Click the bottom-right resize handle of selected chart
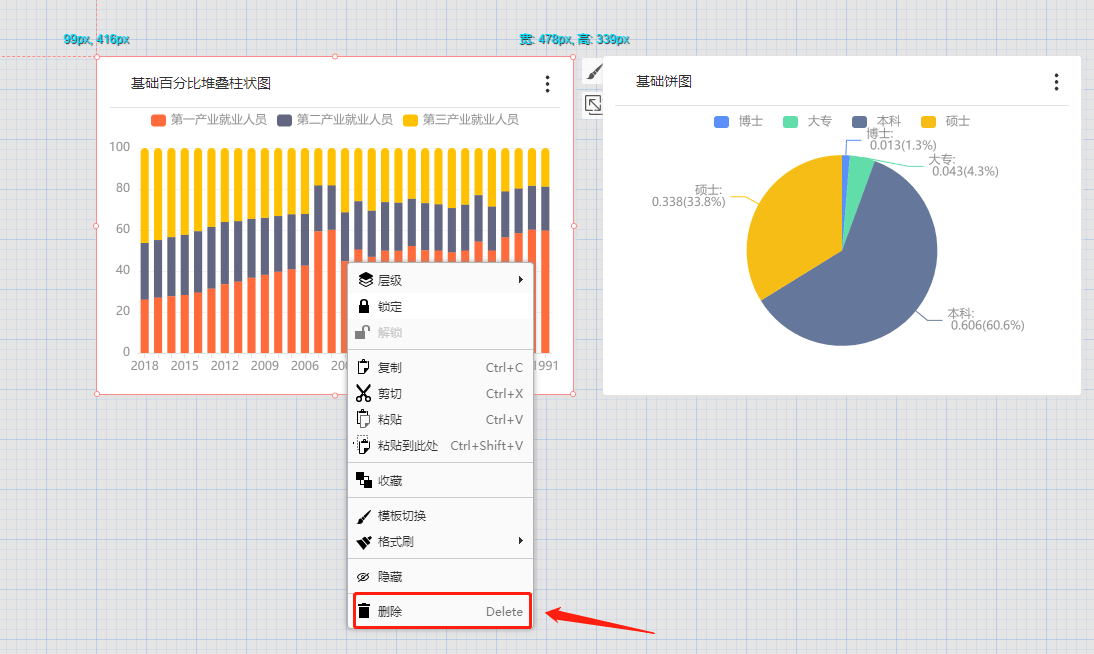1094x654 pixels. 574,394
